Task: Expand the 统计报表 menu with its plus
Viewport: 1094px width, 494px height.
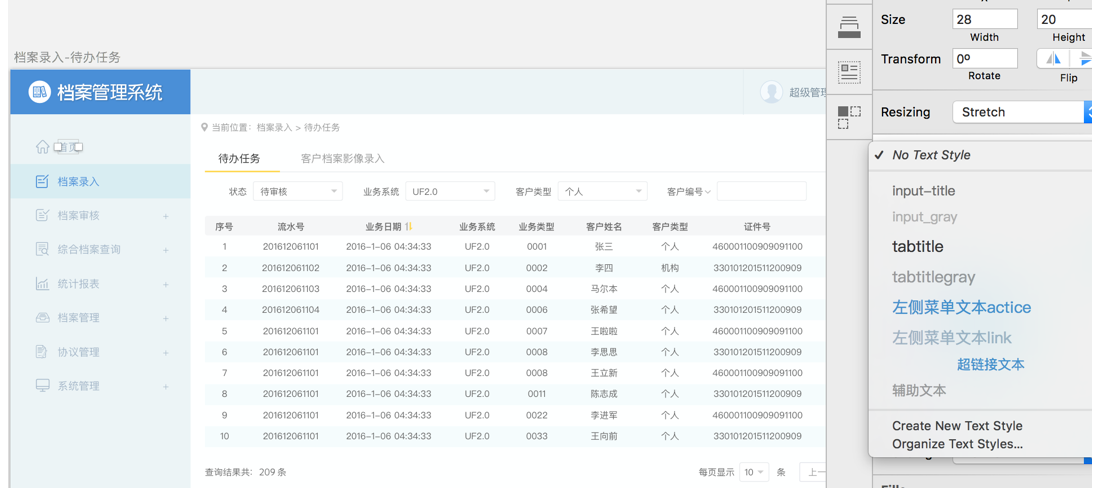Action: click(166, 284)
